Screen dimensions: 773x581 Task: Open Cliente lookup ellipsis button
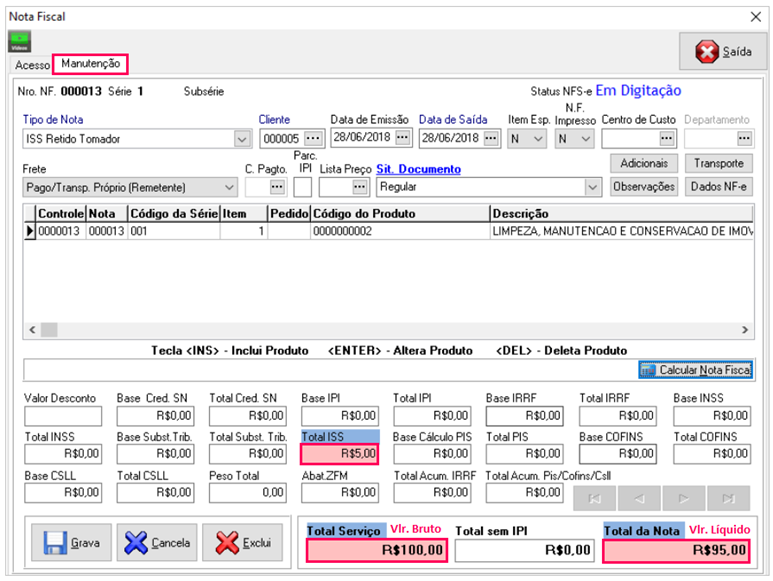tap(314, 138)
